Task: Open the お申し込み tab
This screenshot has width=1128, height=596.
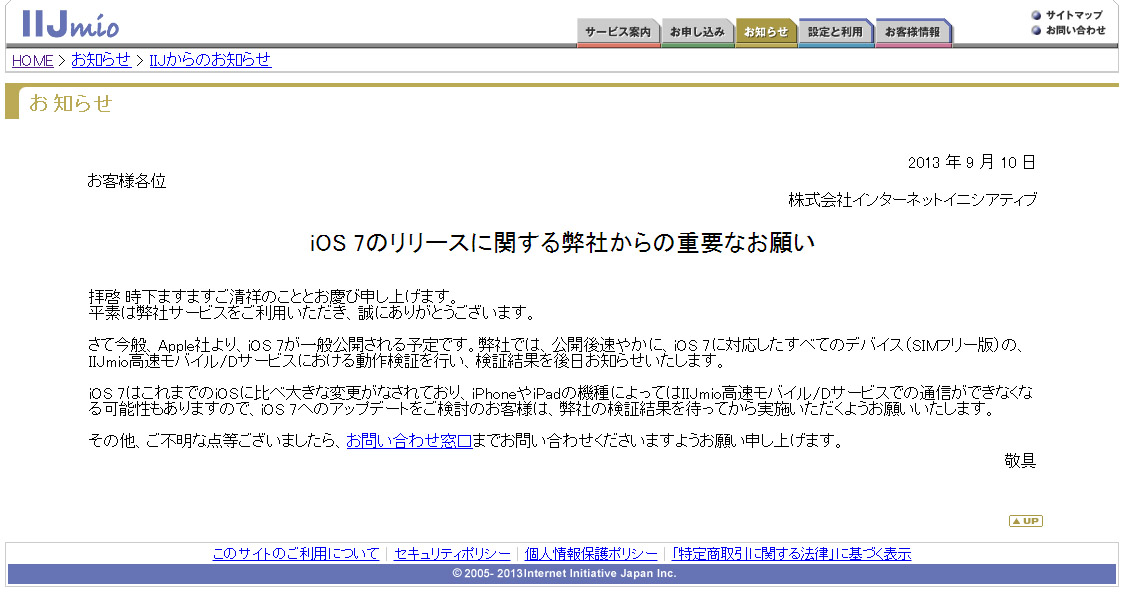Action: (697, 32)
